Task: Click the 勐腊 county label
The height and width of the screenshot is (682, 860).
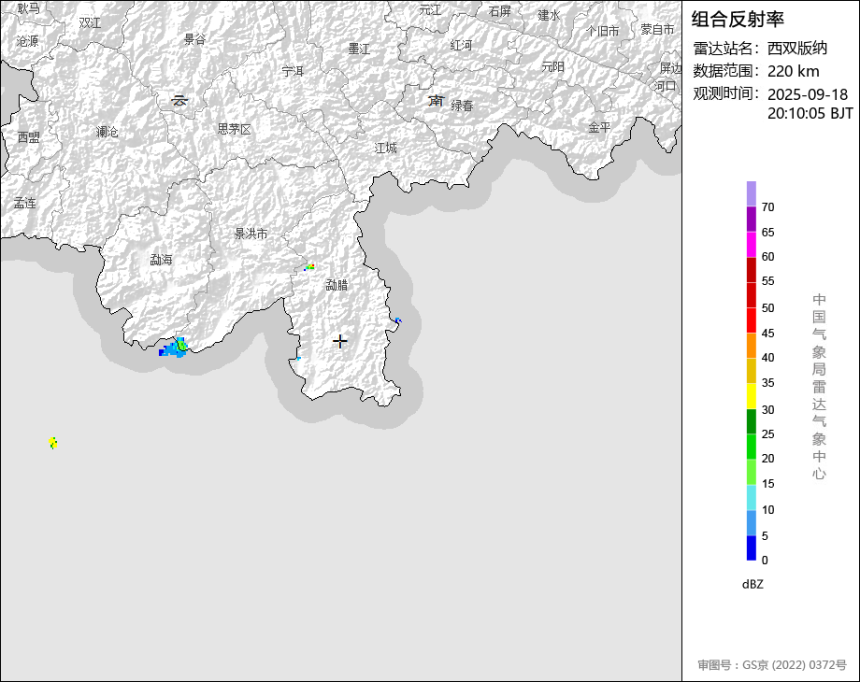Action: pyautogui.click(x=337, y=285)
